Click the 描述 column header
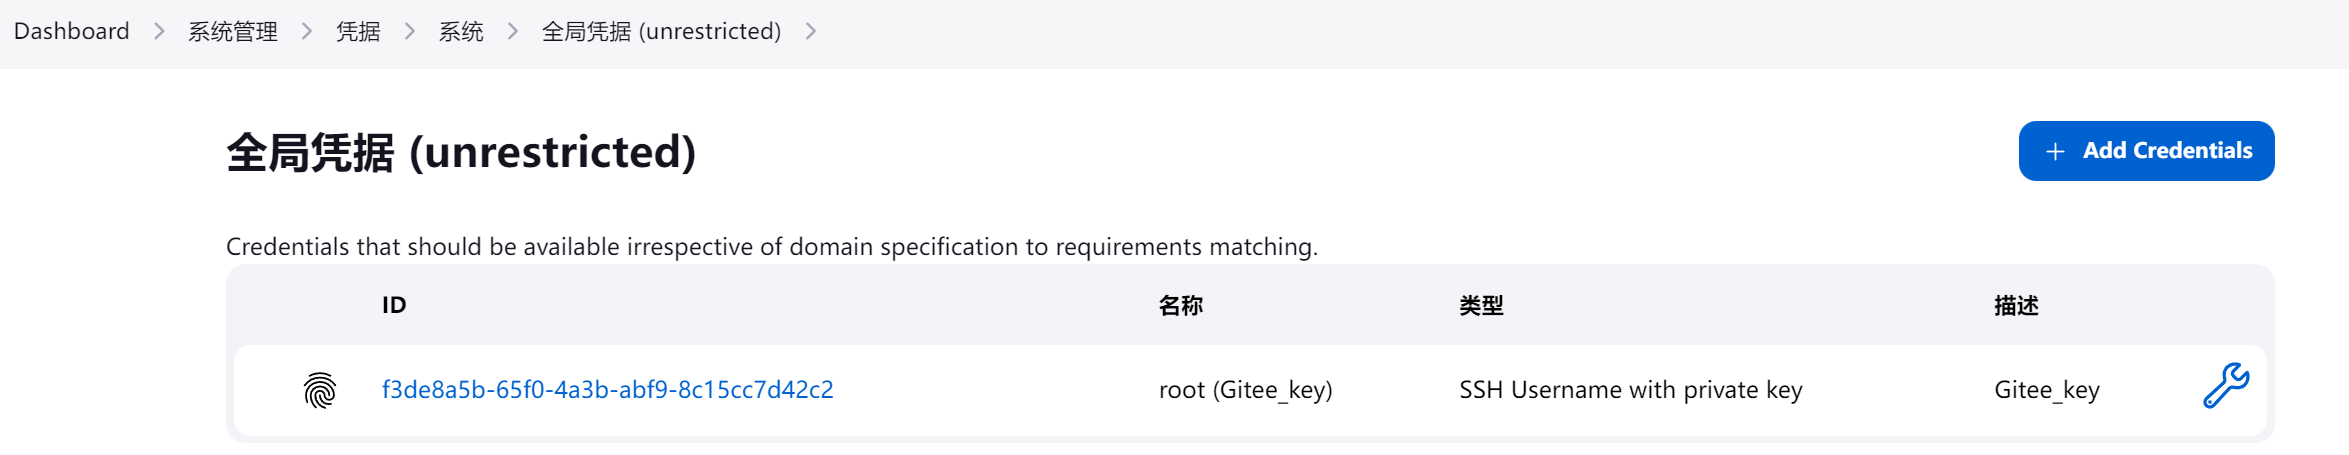The width and height of the screenshot is (2349, 455). [2016, 306]
